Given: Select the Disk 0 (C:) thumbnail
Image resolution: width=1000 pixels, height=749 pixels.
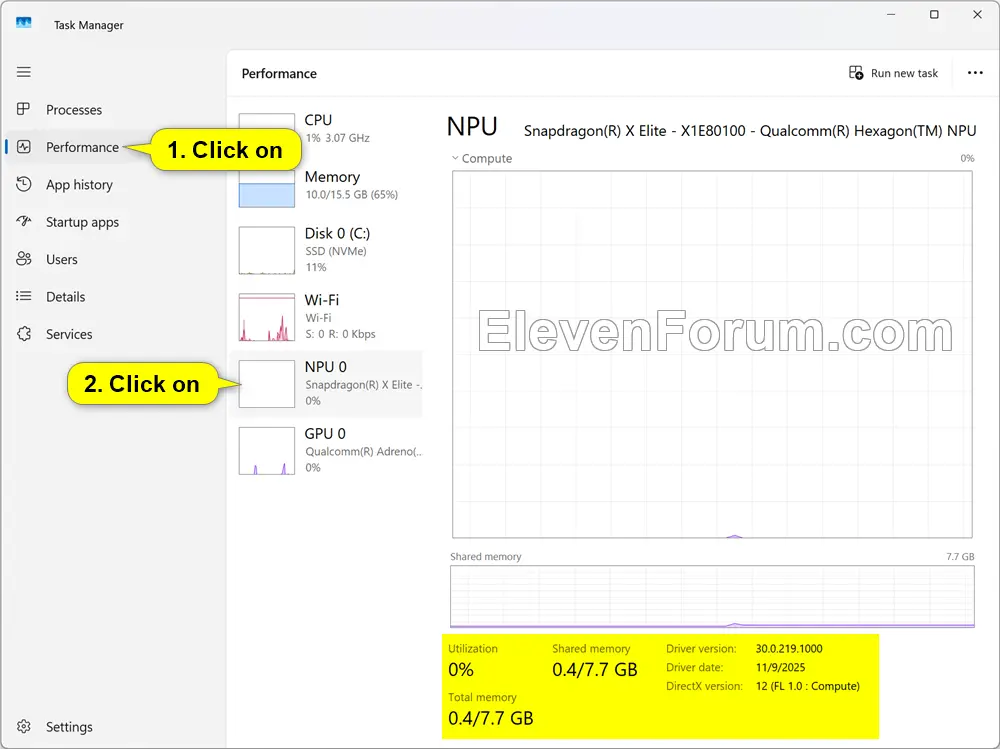Looking at the screenshot, I should tap(267, 250).
